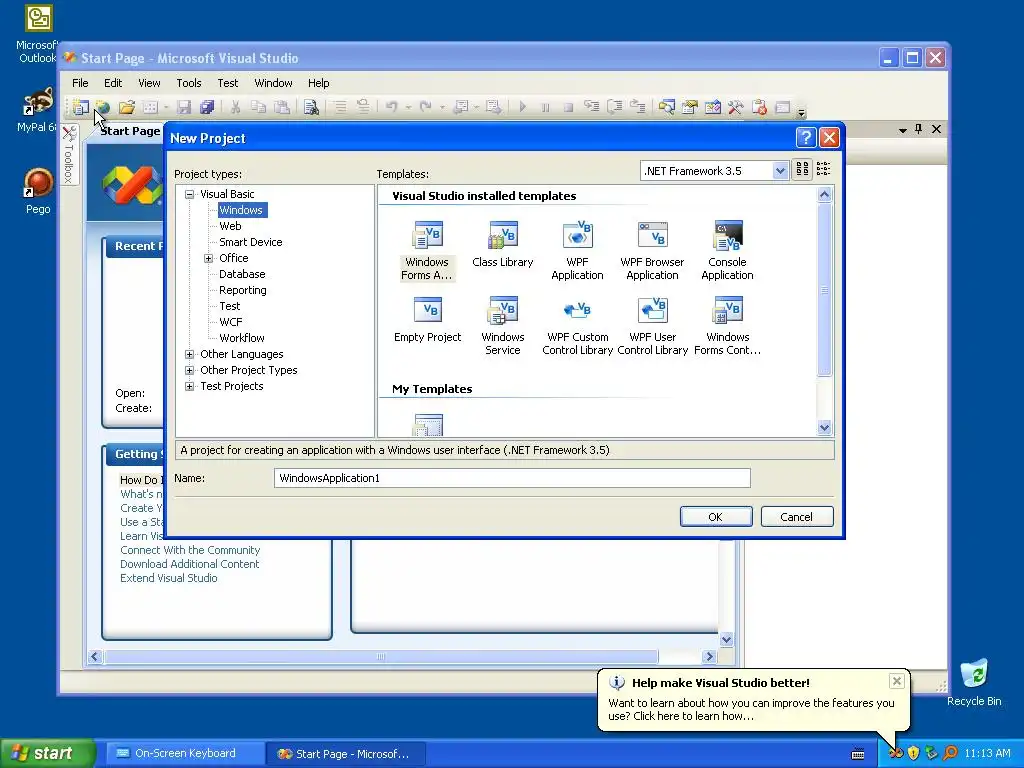Select the Smart Device project type
1024x768 pixels.
pyautogui.click(x=251, y=242)
